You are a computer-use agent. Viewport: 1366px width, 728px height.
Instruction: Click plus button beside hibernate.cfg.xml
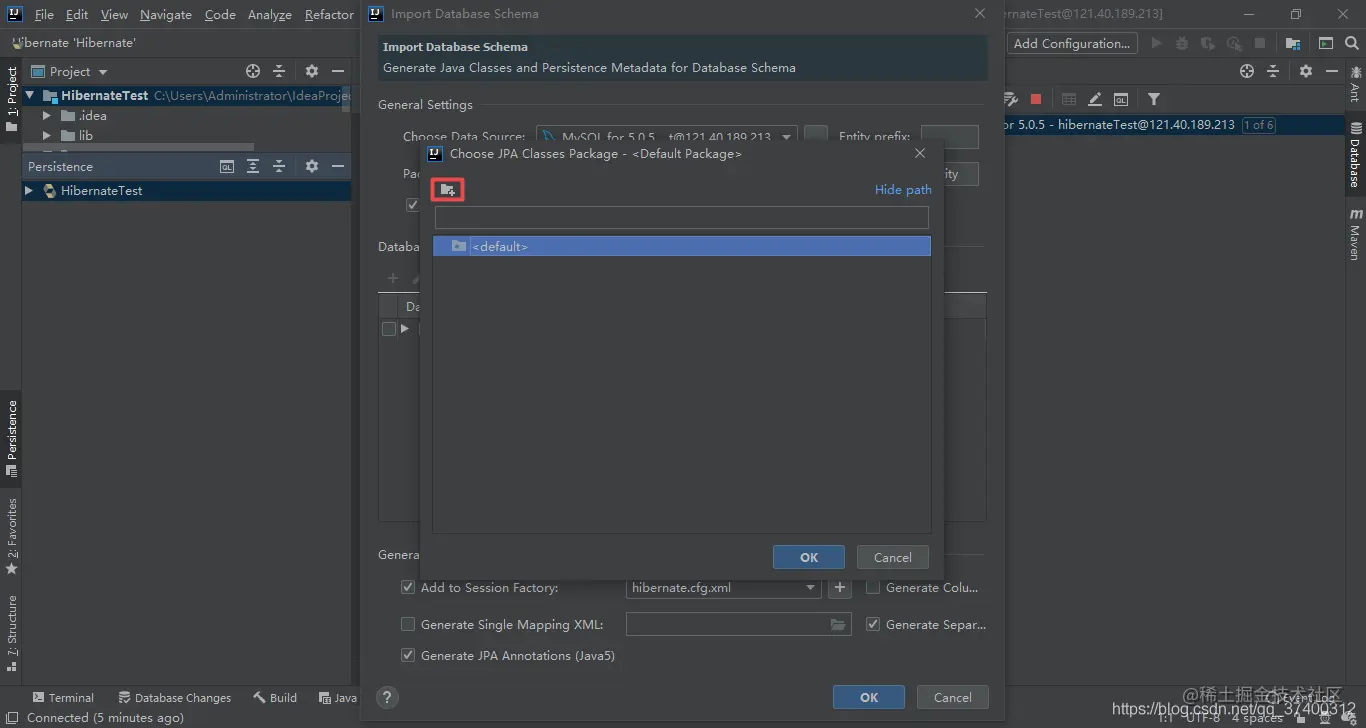click(x=840, y=588)
